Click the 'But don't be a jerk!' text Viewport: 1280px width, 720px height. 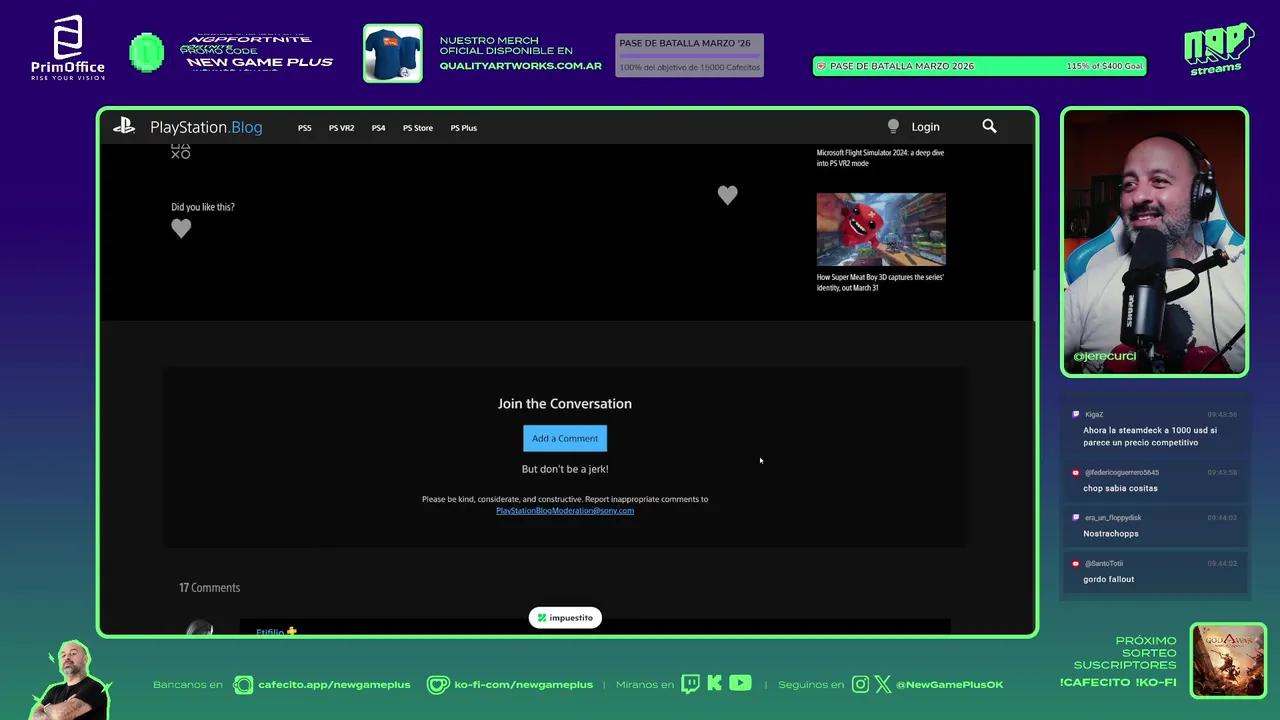coord(565,469)
